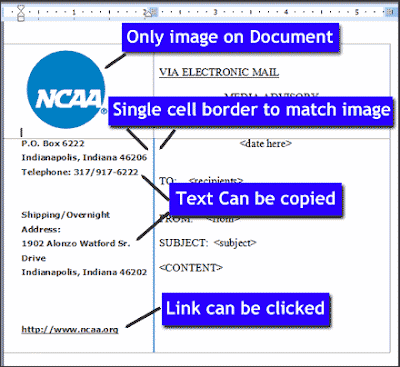Click the P.O. Box 6222 line
This screenshot has width=400, height=367.
53,144
